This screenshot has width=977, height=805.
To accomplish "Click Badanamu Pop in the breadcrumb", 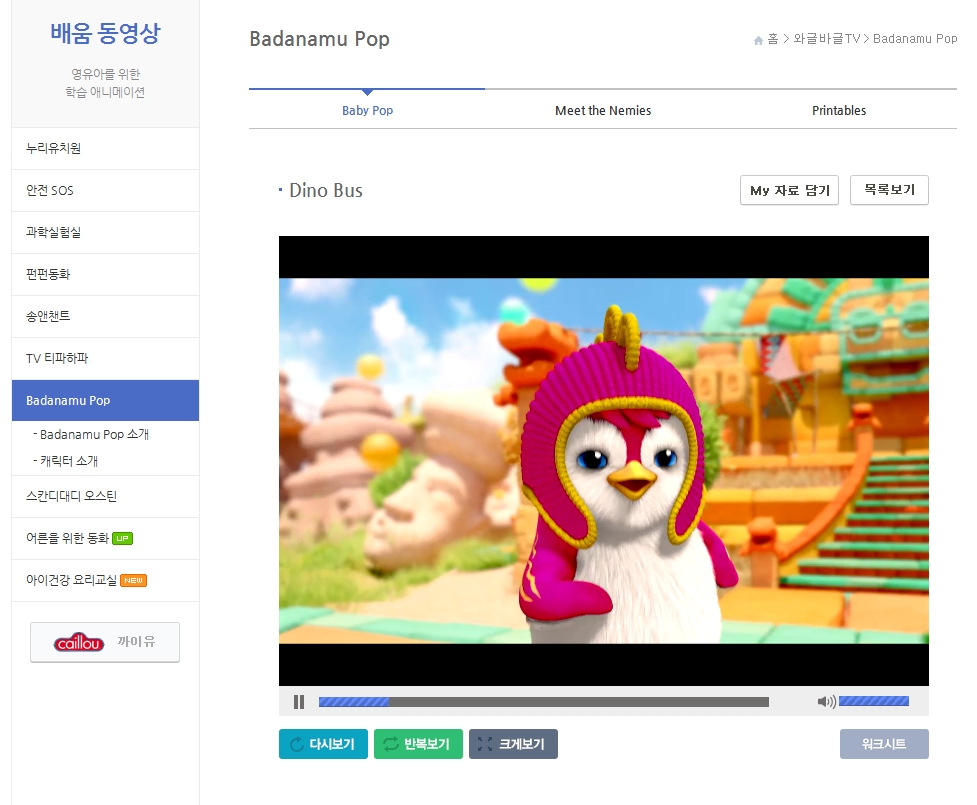I will [915, 39].
